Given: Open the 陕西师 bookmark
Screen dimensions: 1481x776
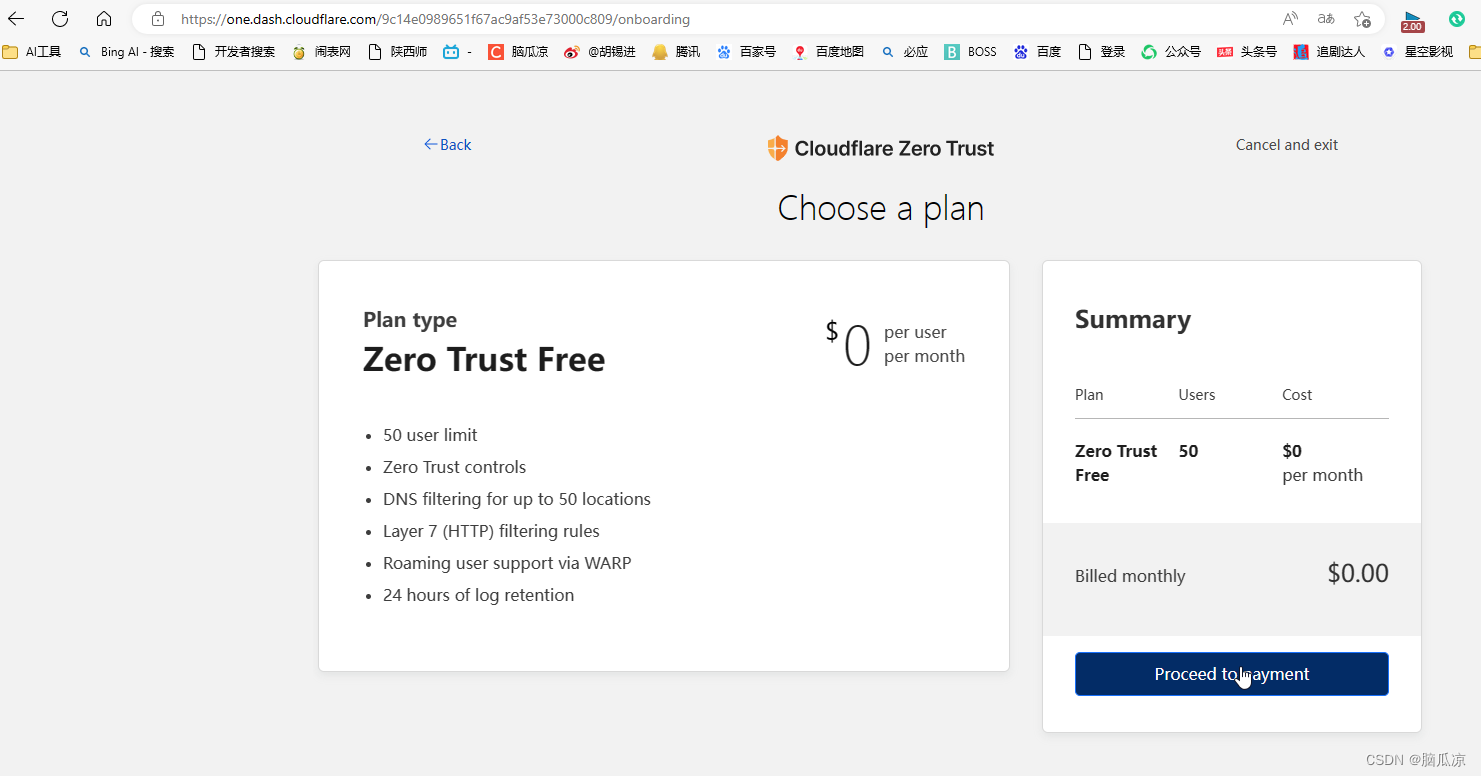Looking at the screenshot, I should [398, 52].
